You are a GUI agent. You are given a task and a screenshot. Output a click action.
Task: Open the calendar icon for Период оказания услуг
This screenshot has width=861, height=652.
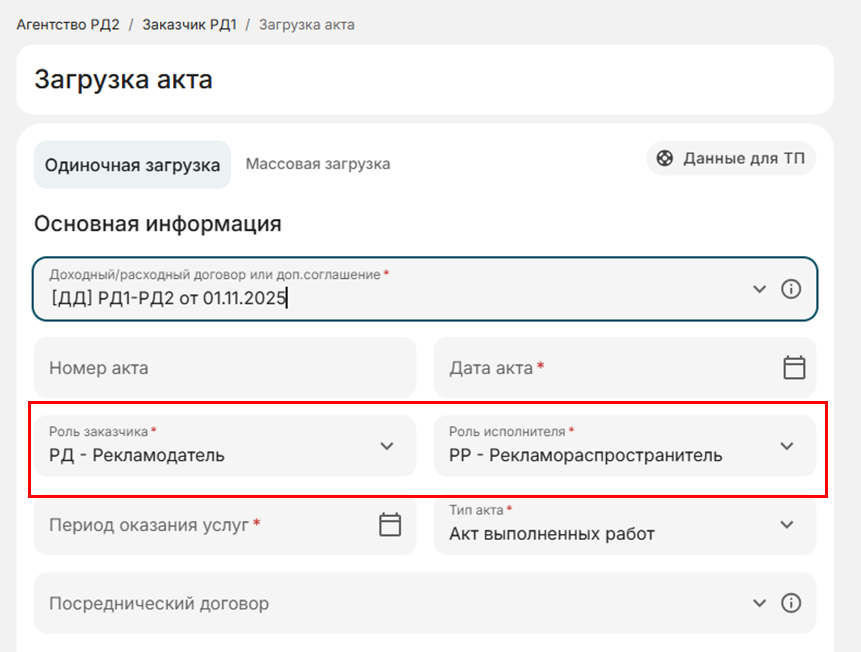click(x=390, y=524)
